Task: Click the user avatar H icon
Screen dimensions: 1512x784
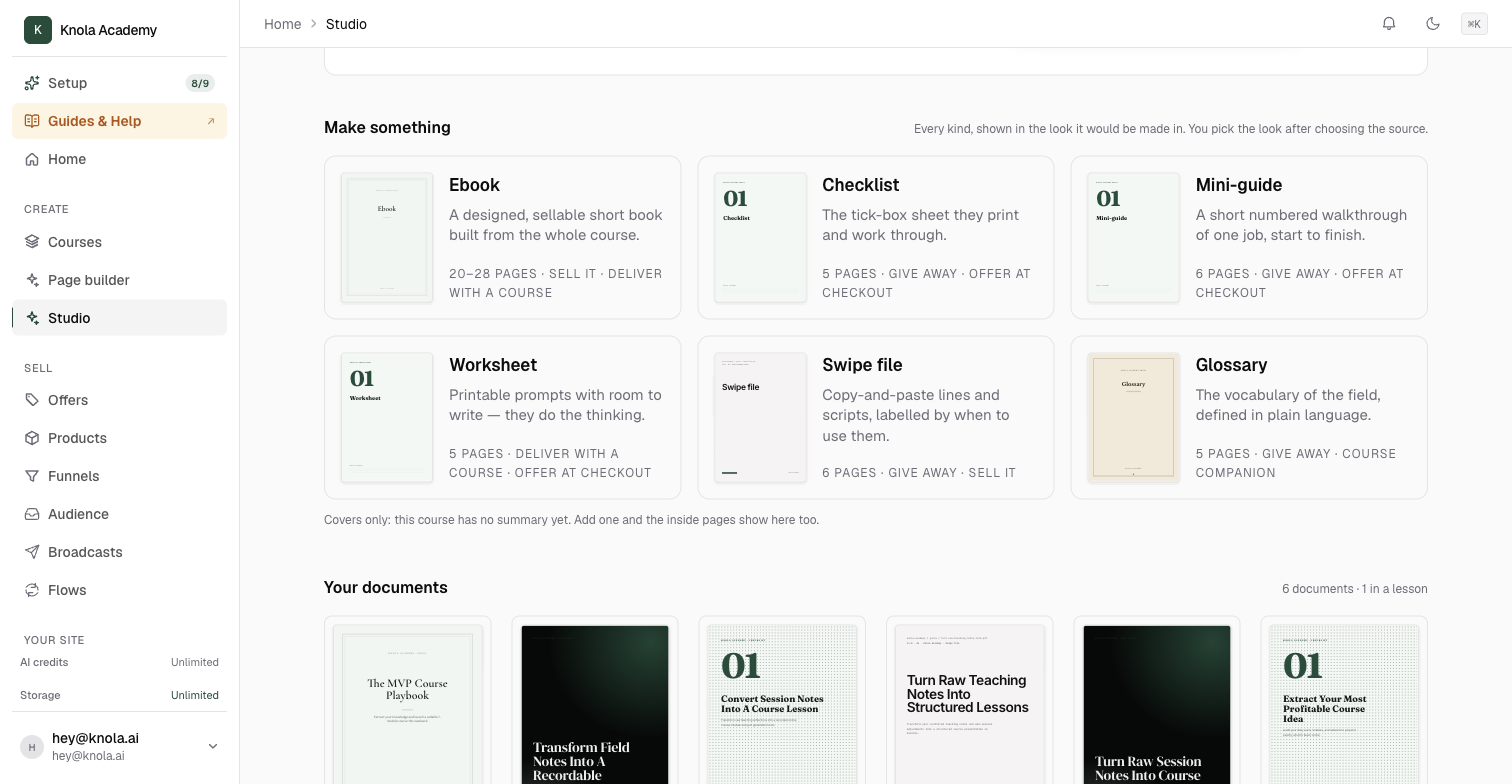Action: point(32,746)
